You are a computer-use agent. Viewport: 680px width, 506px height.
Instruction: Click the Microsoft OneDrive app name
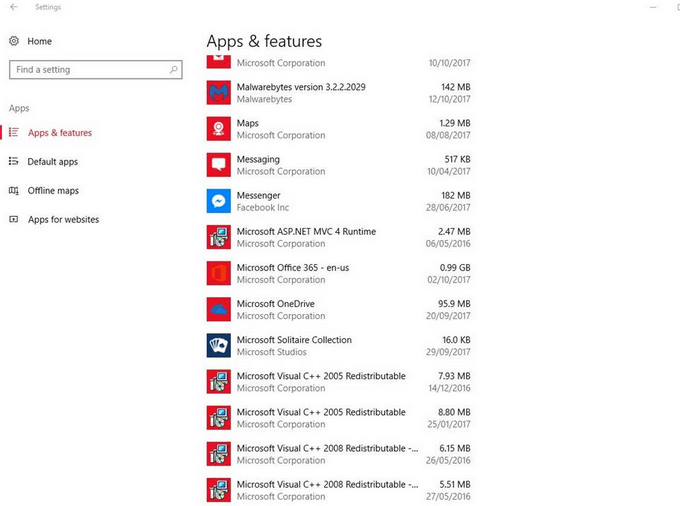coord(275,304)
